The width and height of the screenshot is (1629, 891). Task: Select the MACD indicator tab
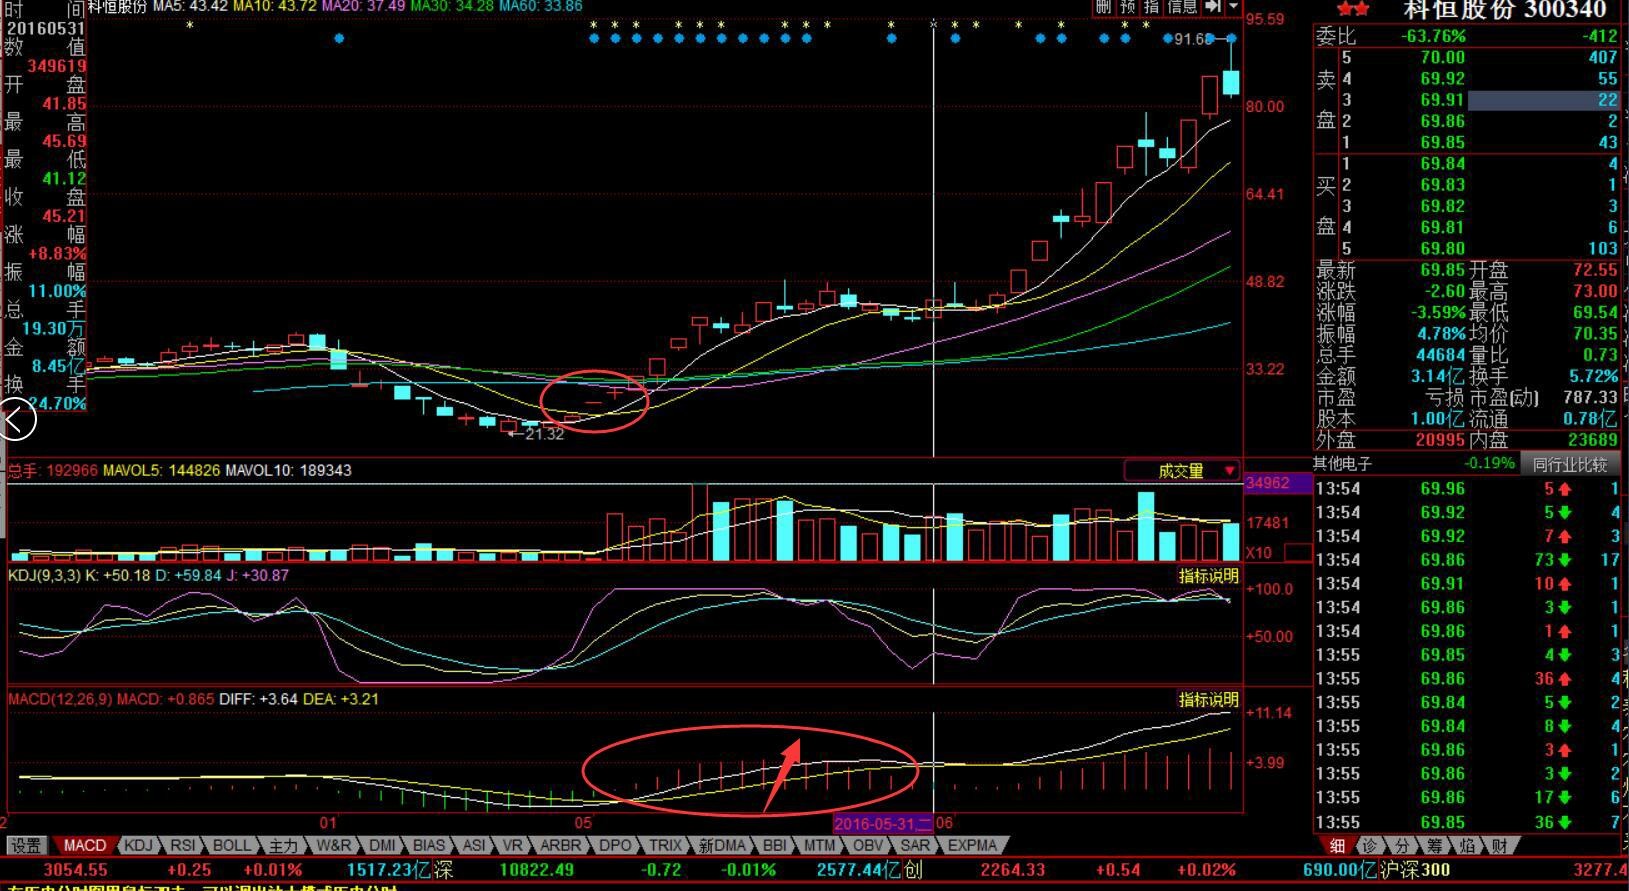[x=84, y=845]
